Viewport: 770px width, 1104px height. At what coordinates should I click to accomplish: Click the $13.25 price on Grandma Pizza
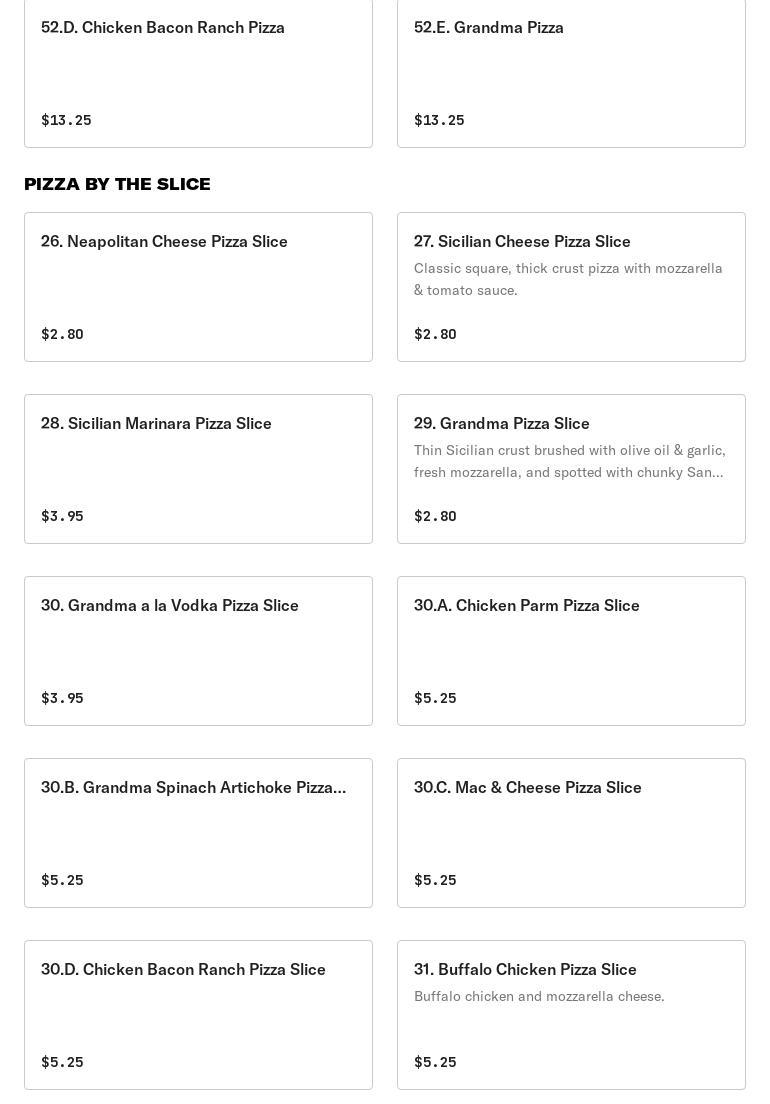click(x=439, y=120)
